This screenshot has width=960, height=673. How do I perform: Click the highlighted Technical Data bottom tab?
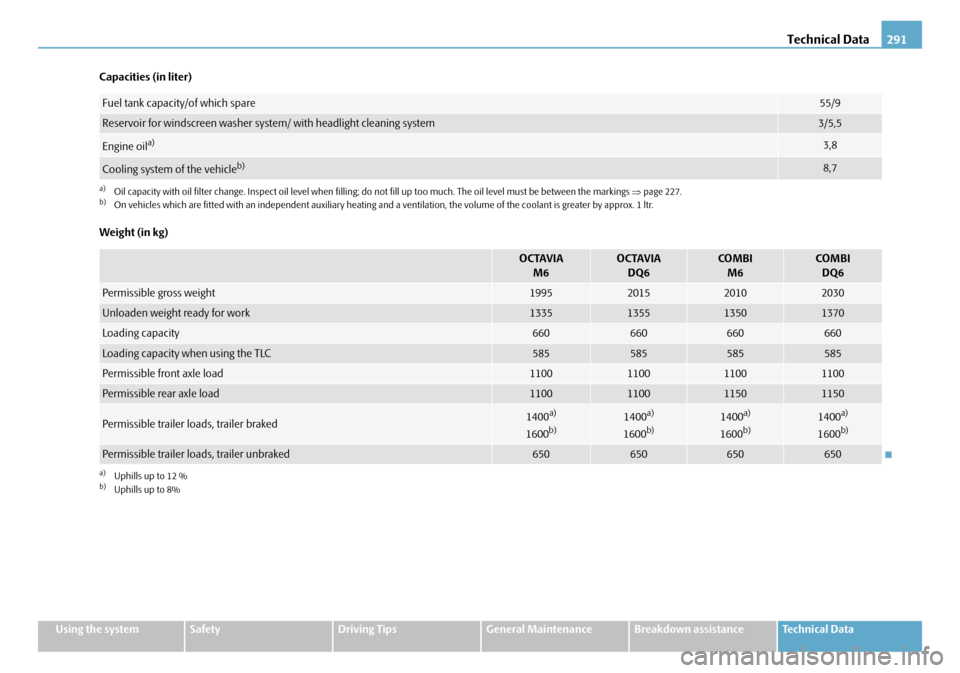tap(848, 630)
